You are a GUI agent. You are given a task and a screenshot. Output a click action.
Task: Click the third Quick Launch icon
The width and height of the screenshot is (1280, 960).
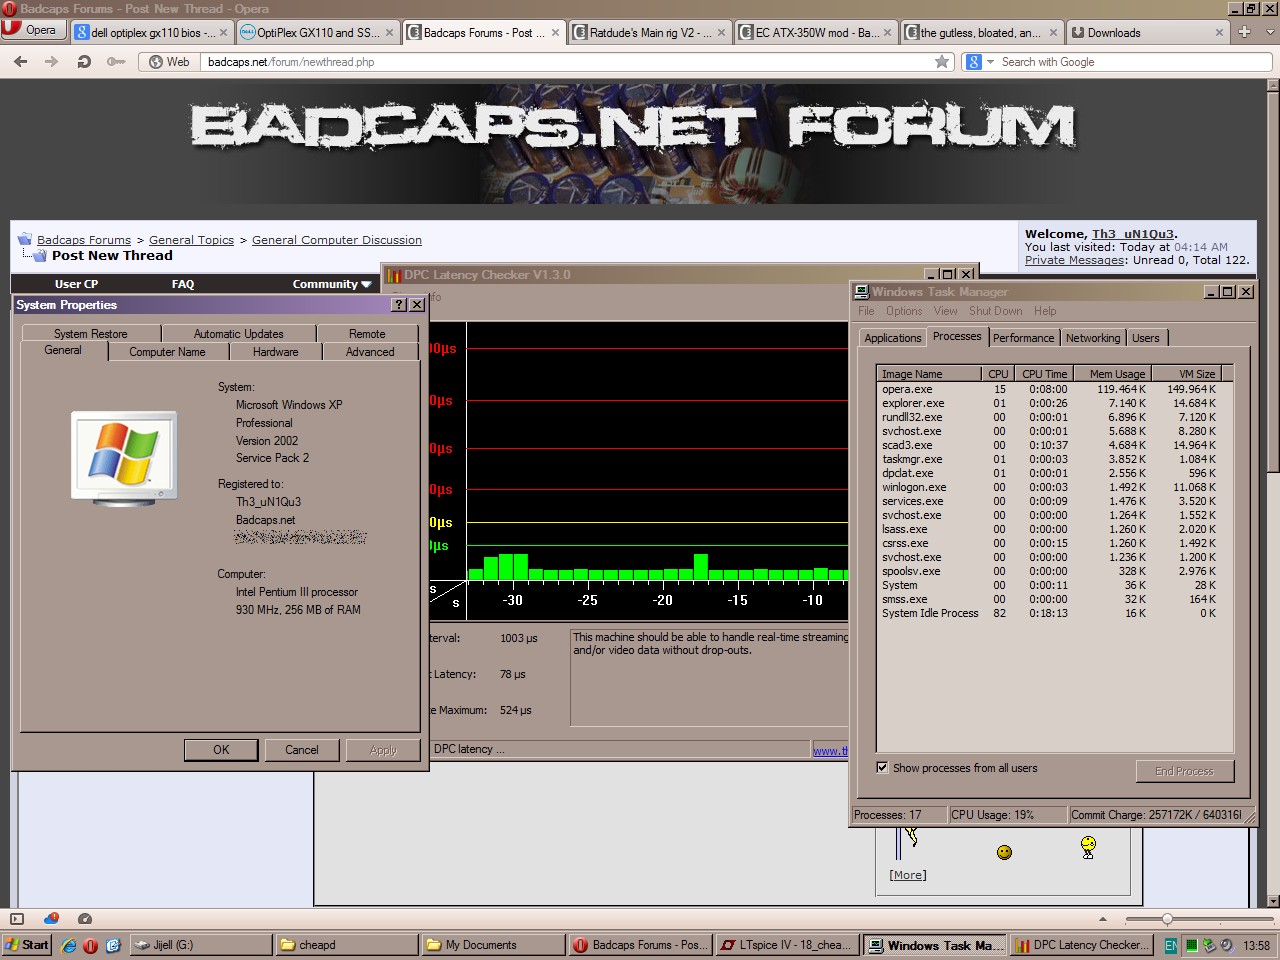click(x=113, y=945)
